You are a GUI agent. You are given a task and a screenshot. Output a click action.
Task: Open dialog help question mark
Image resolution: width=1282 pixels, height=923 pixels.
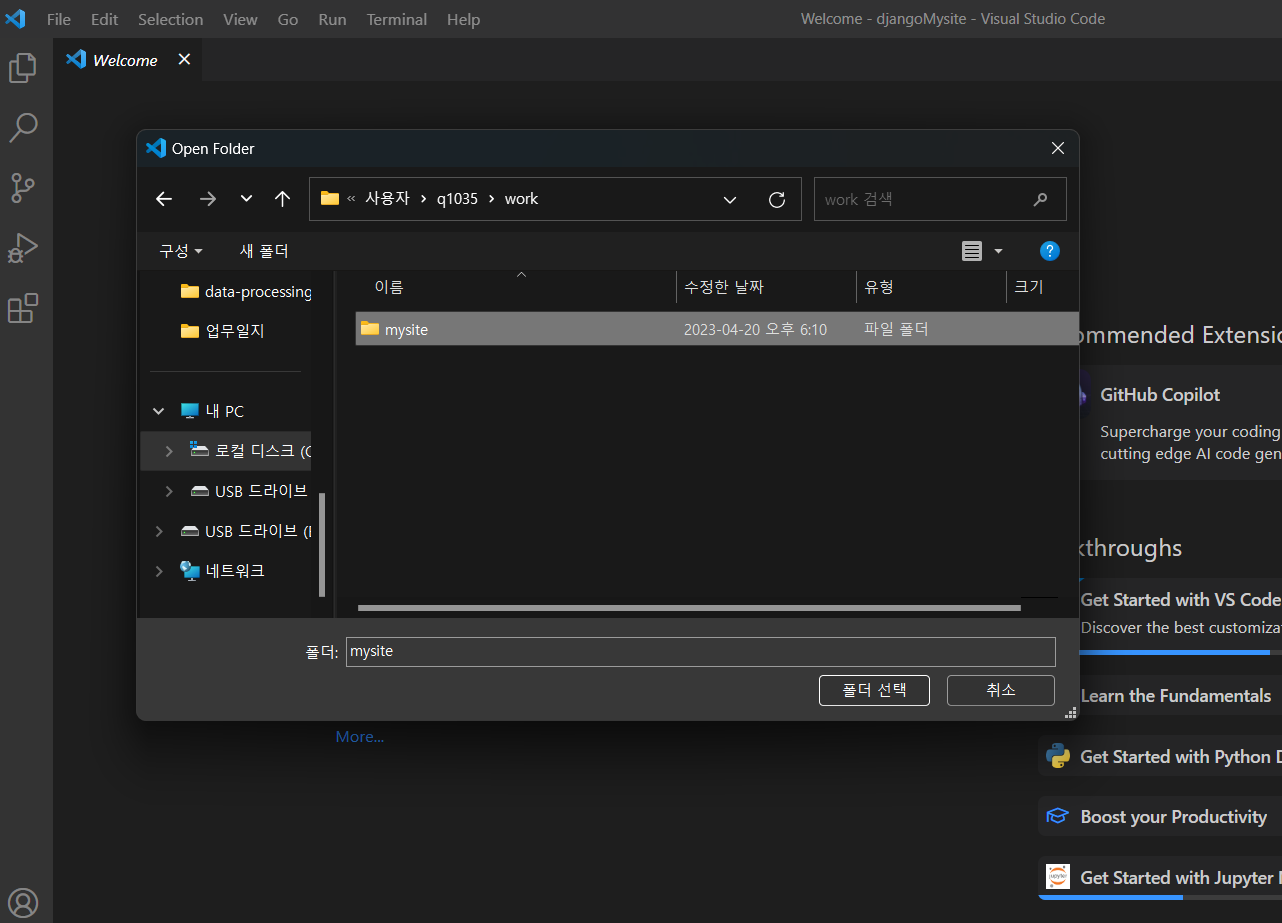(1049, 251)
